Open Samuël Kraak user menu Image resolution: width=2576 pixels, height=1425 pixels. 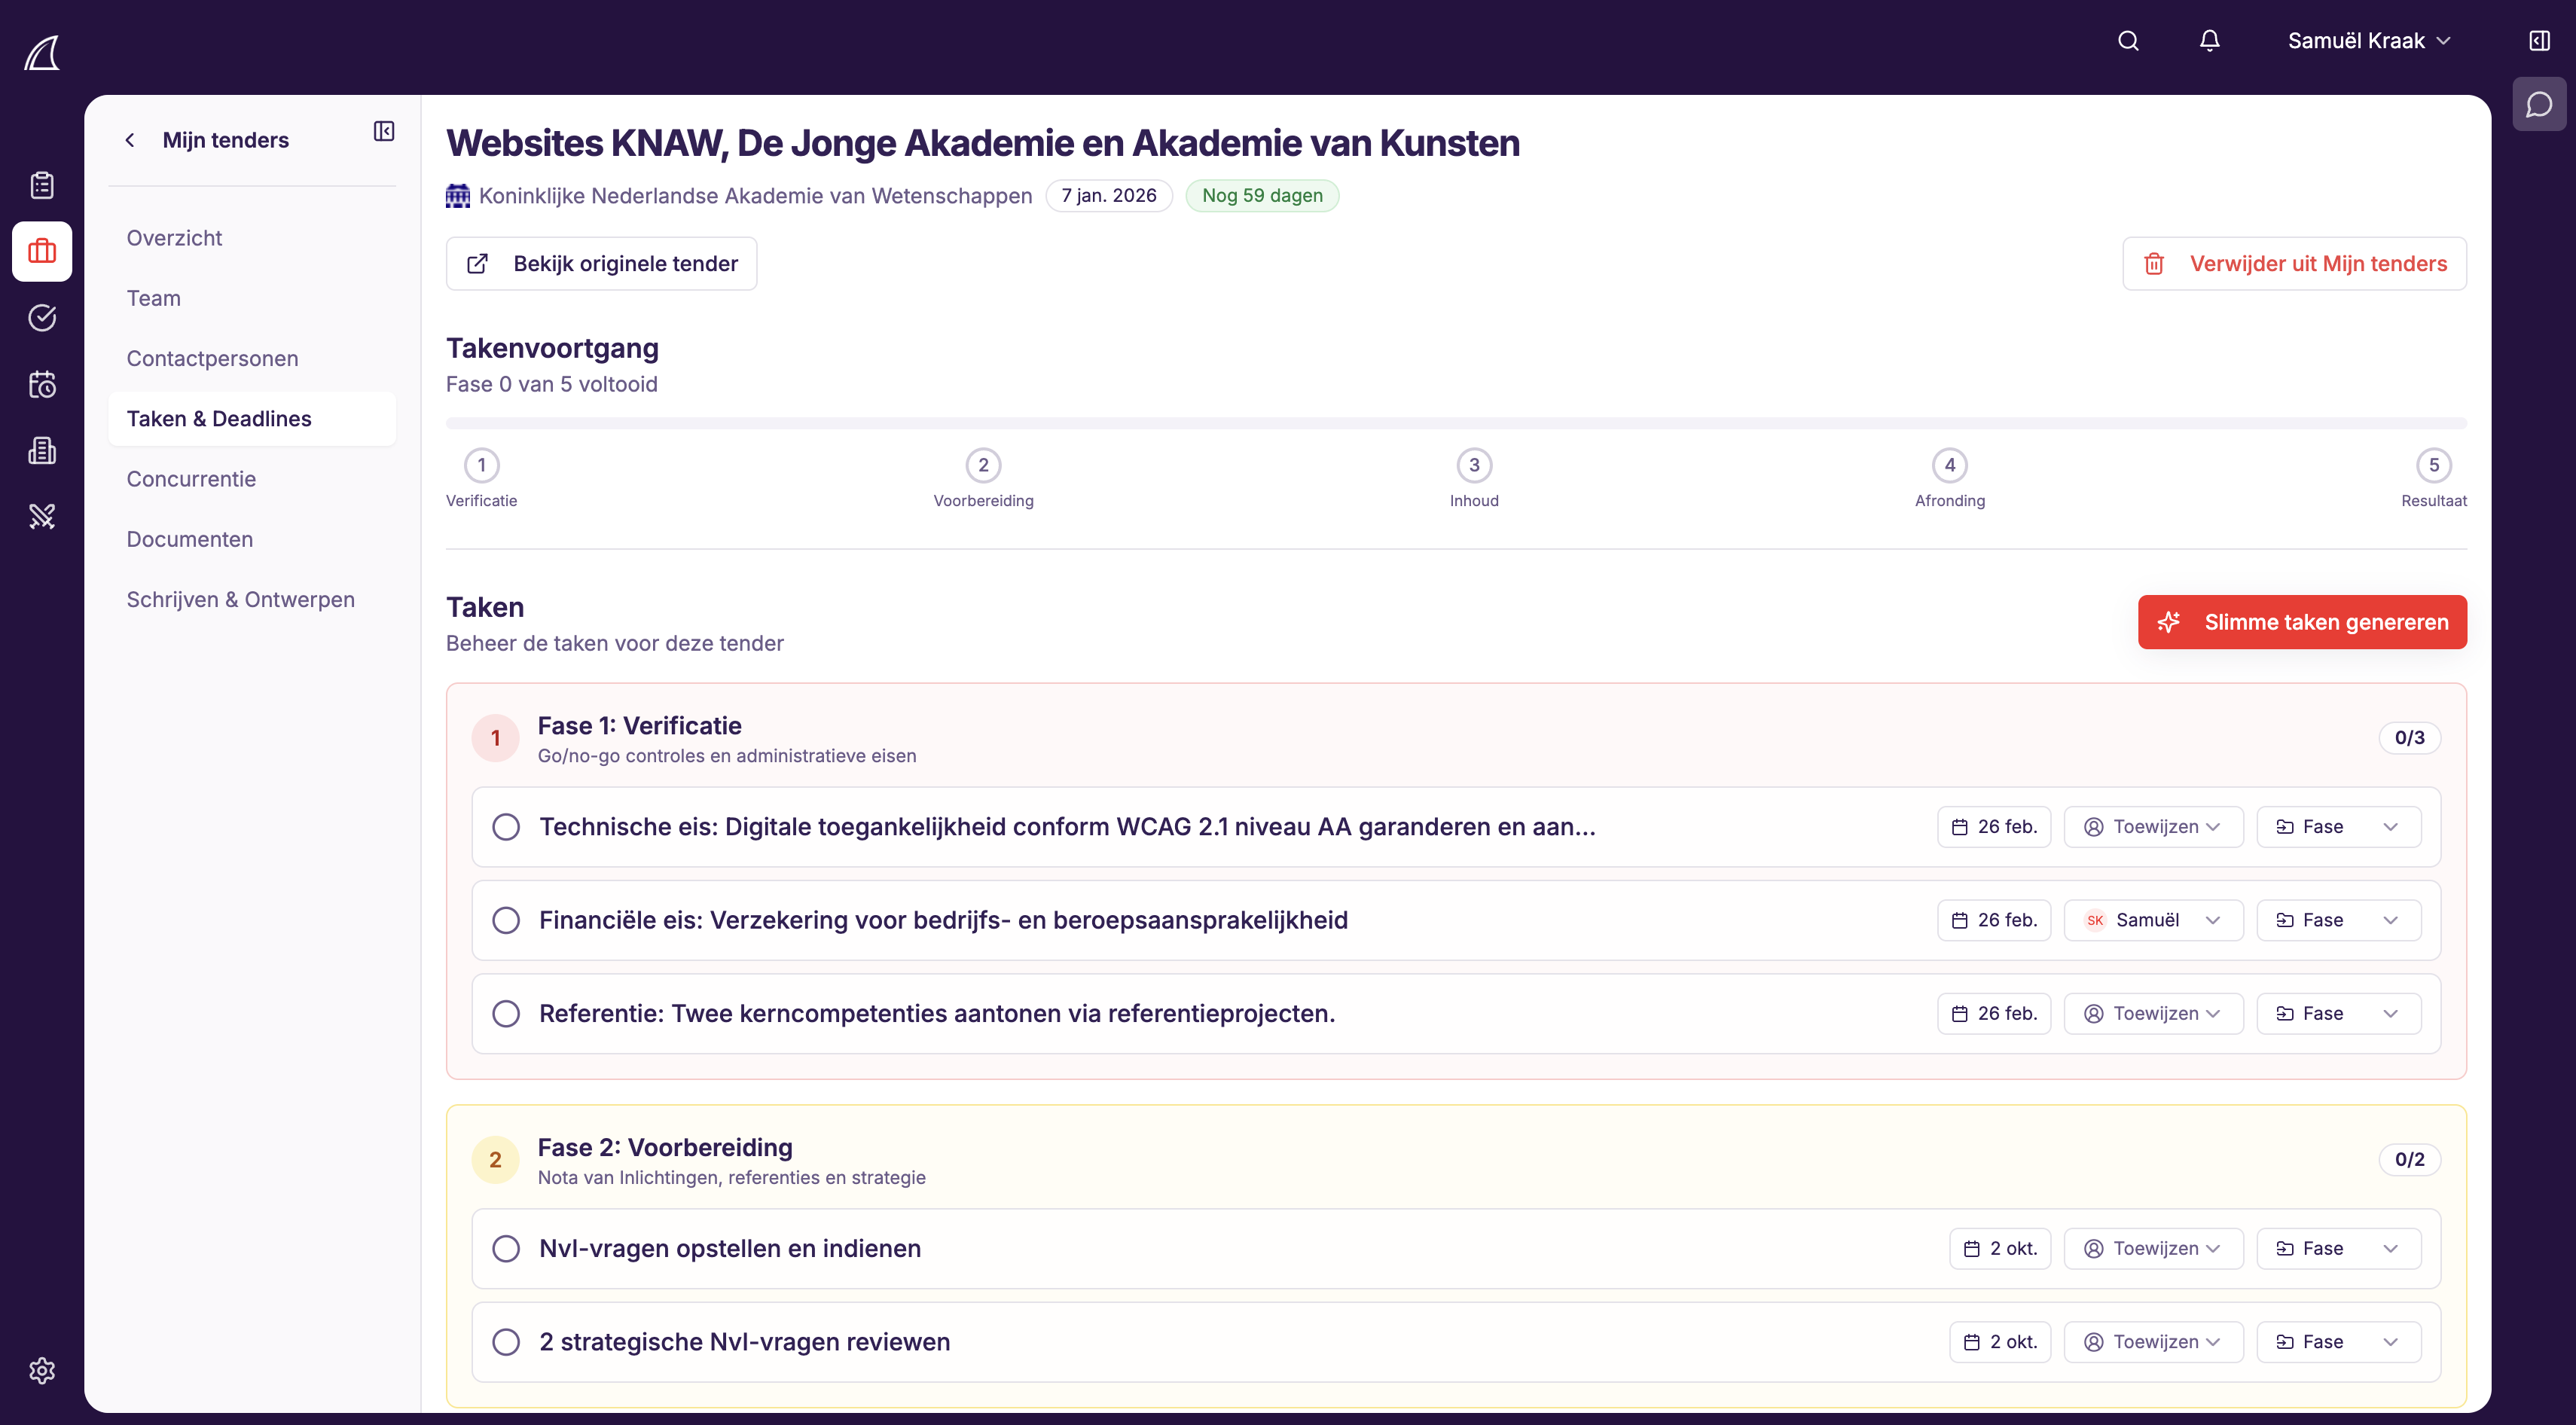(x=2369, y=41)
